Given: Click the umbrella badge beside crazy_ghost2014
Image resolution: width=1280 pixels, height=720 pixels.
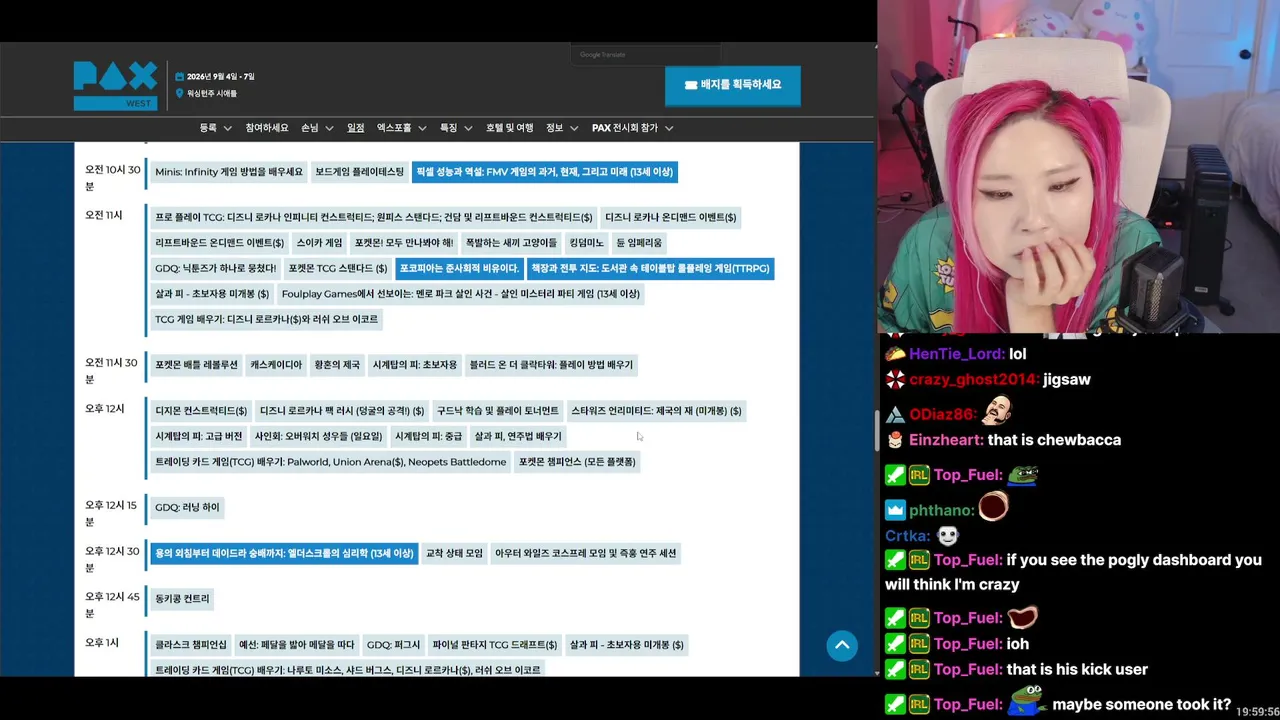Looking at the screenshot, I should click(895, 380).
